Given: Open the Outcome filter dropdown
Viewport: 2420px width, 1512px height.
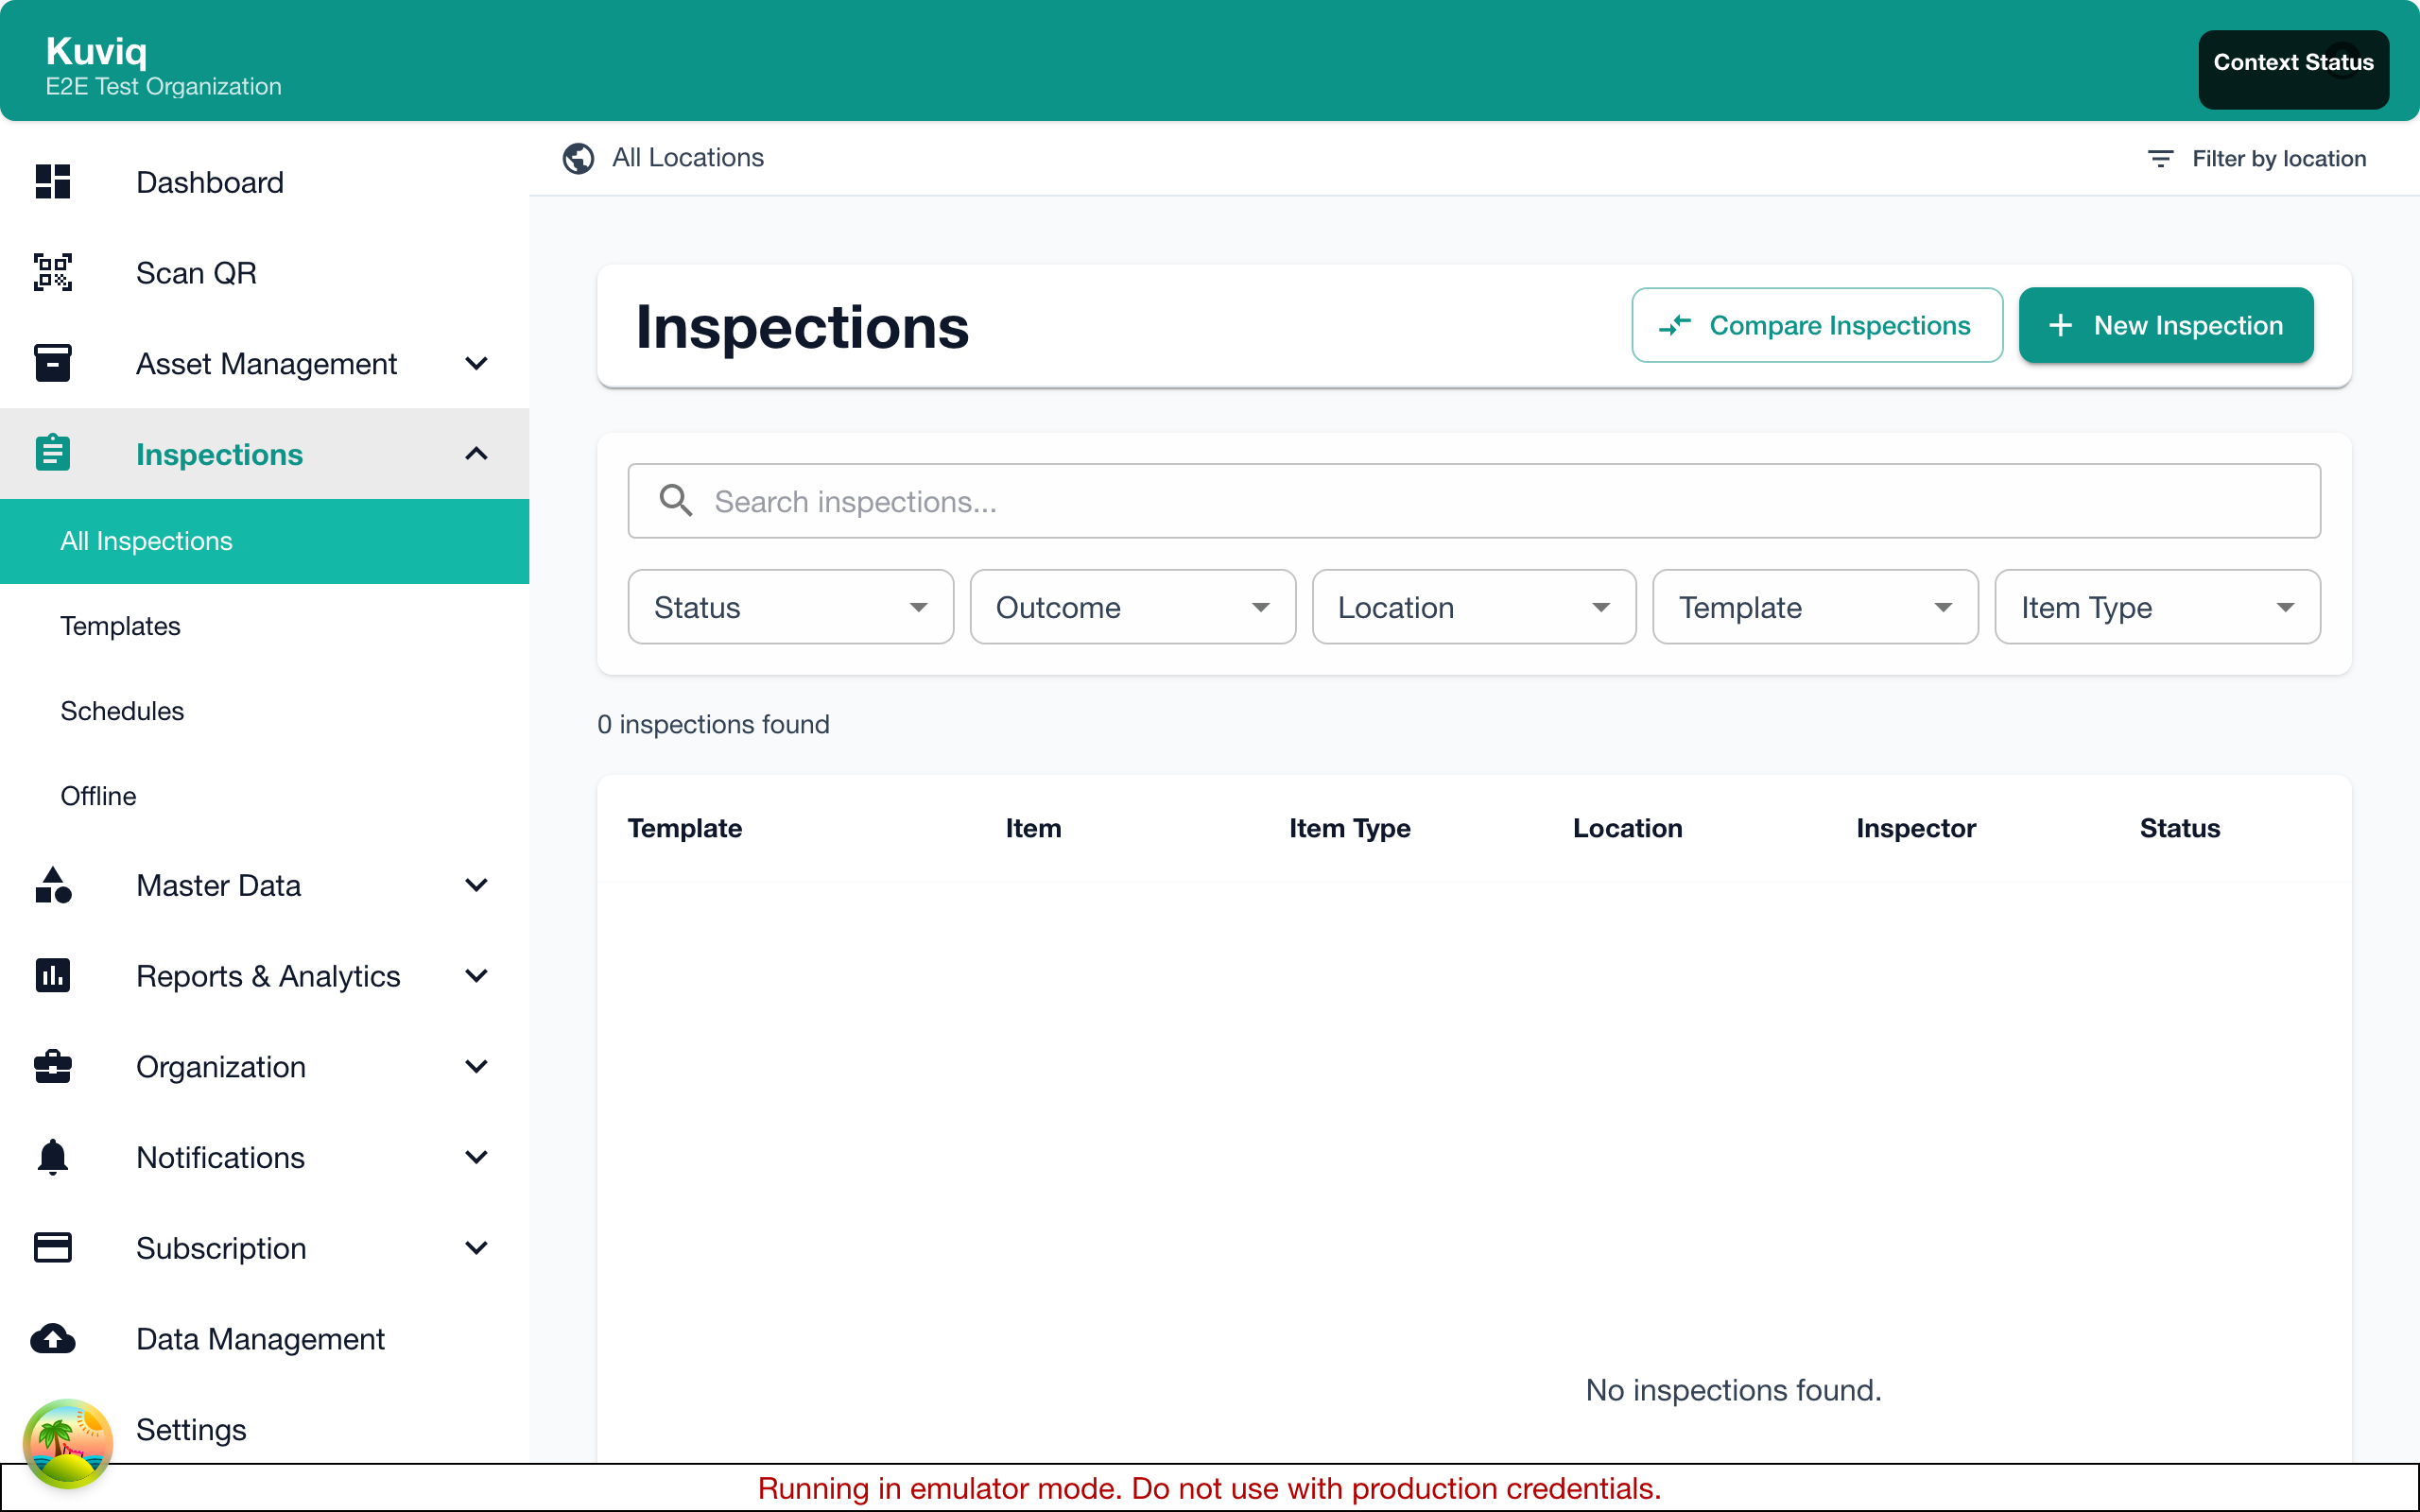Looking at the screenshot, I should [1133, 607].
